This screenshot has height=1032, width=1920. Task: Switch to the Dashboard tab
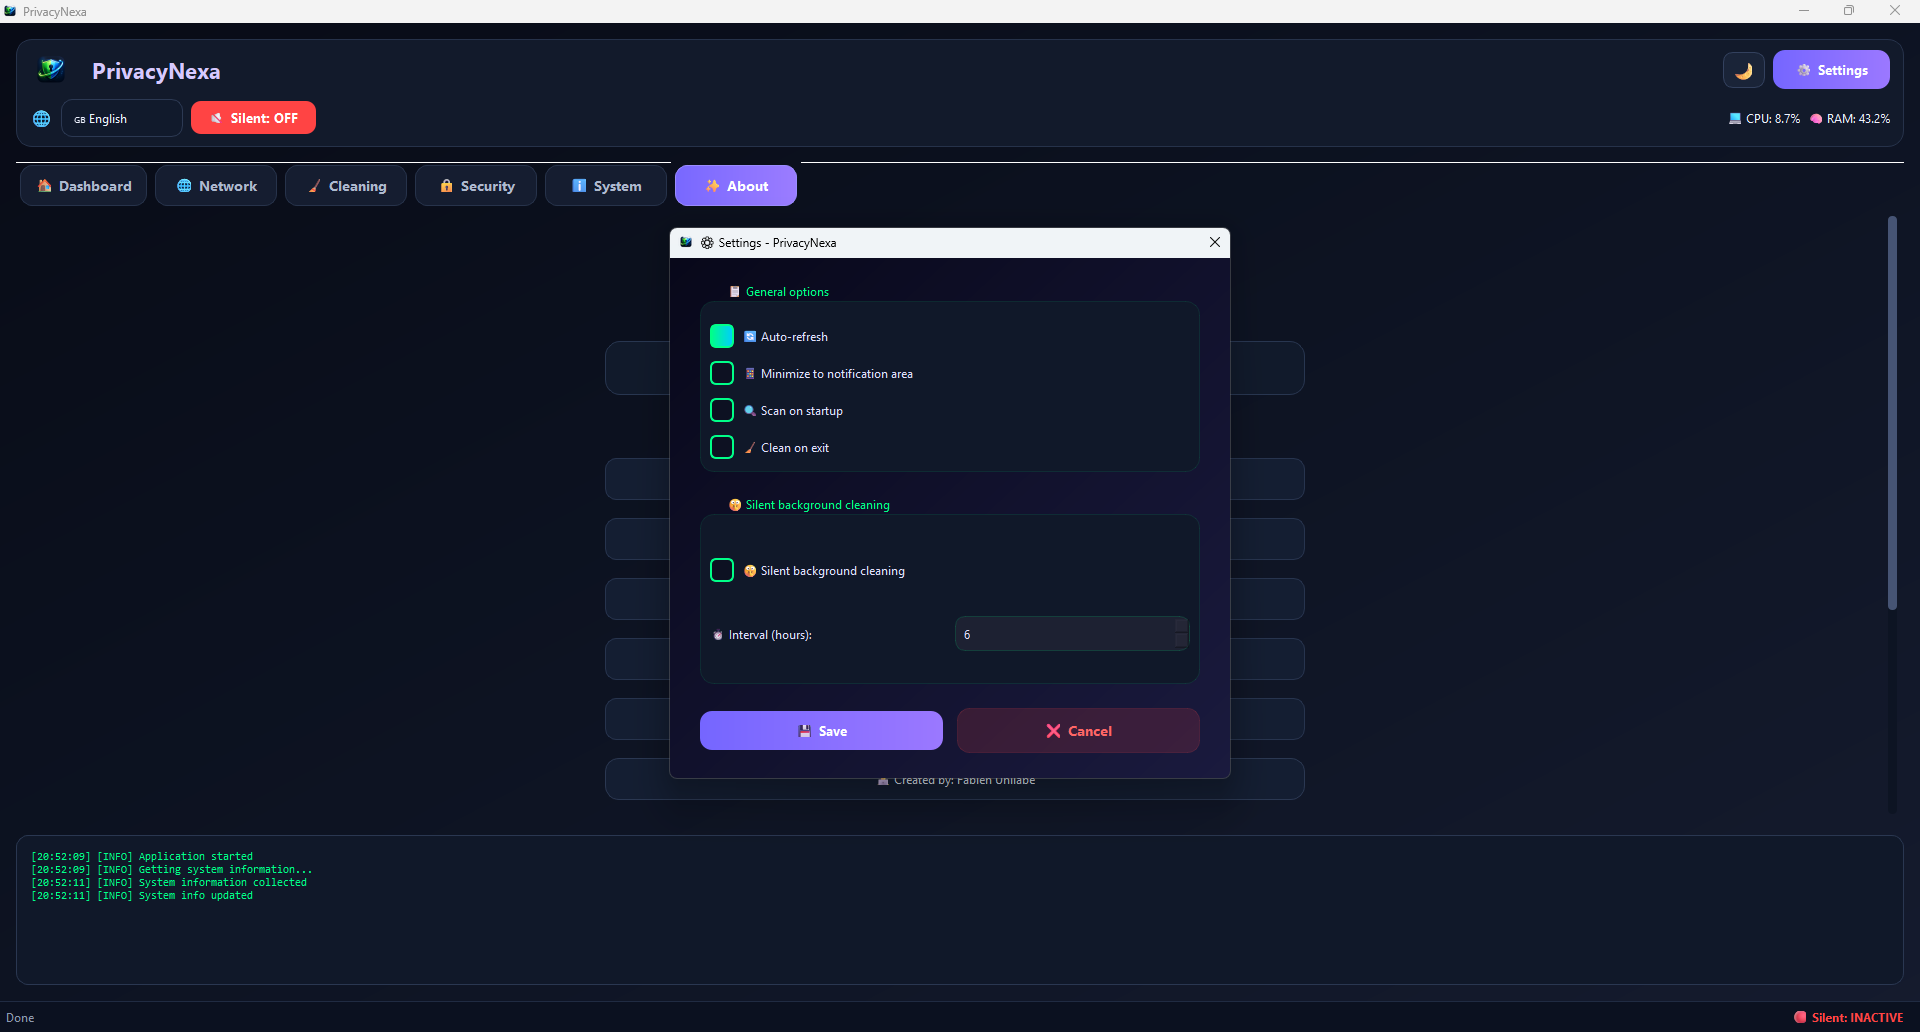[x=84, y=186]
